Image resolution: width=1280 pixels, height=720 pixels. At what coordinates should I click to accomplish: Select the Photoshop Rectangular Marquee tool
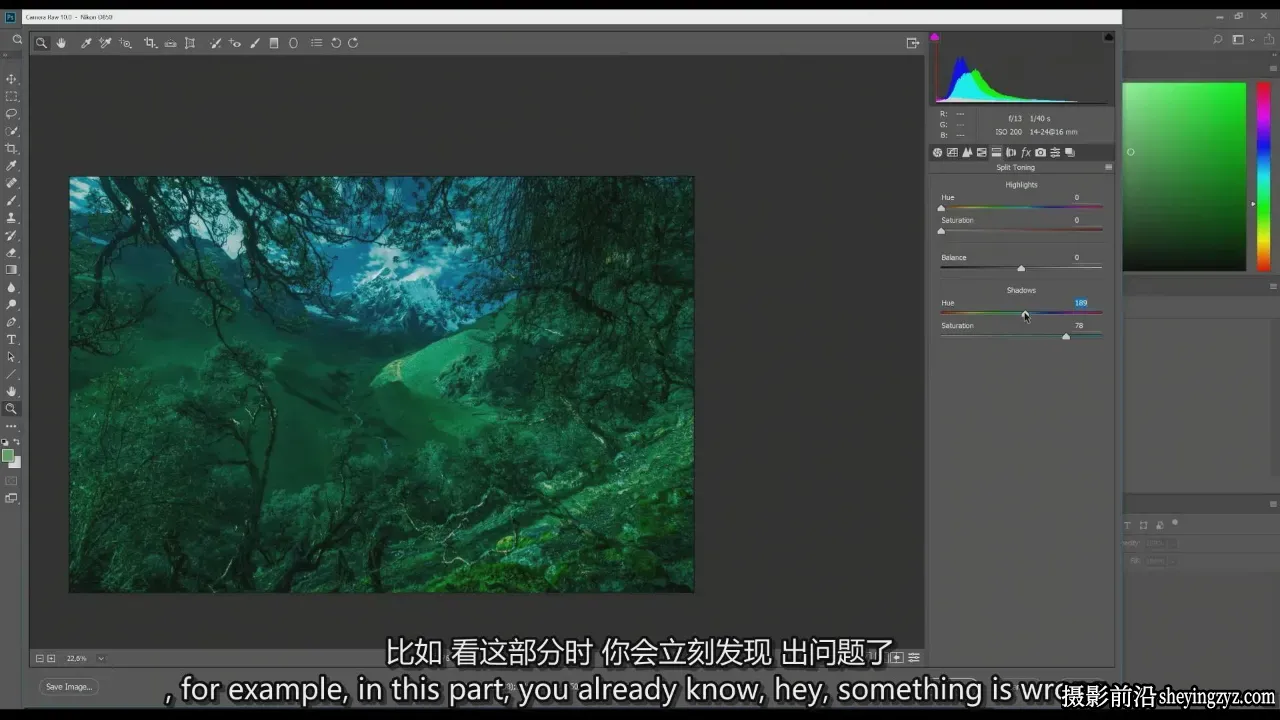coord(12,97)
